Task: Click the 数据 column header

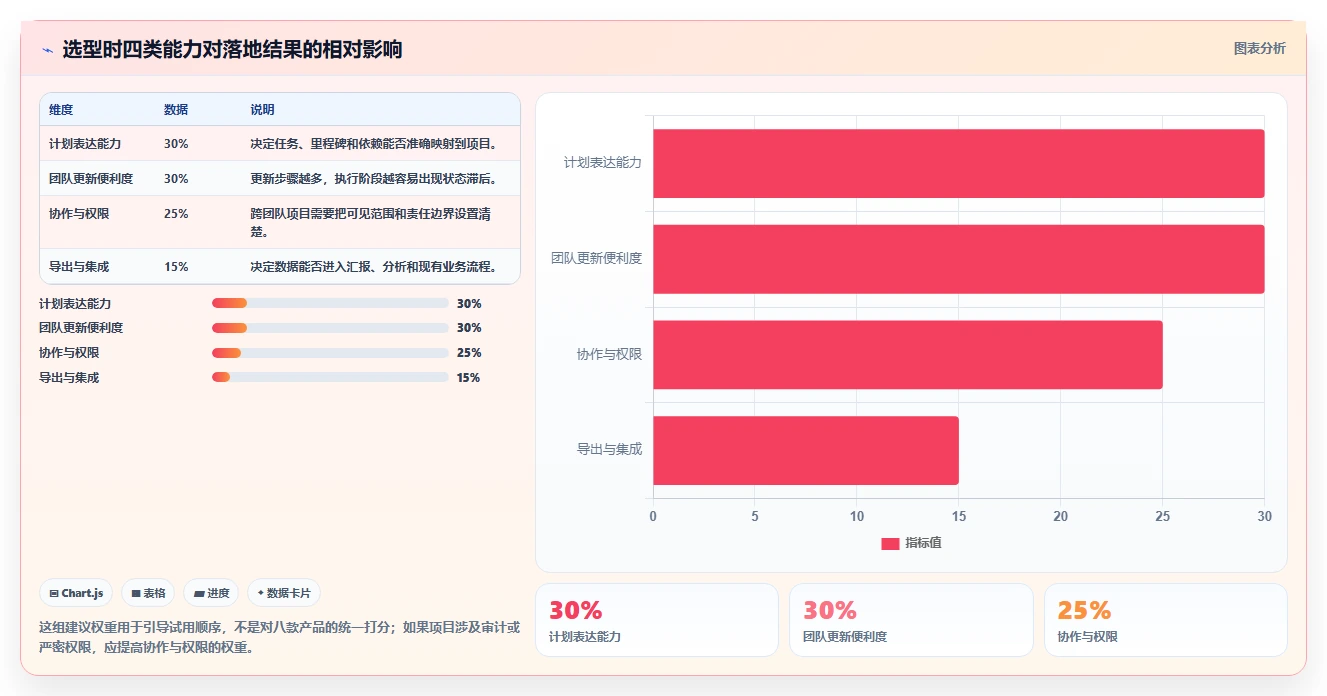Action: tap(176, 110)
